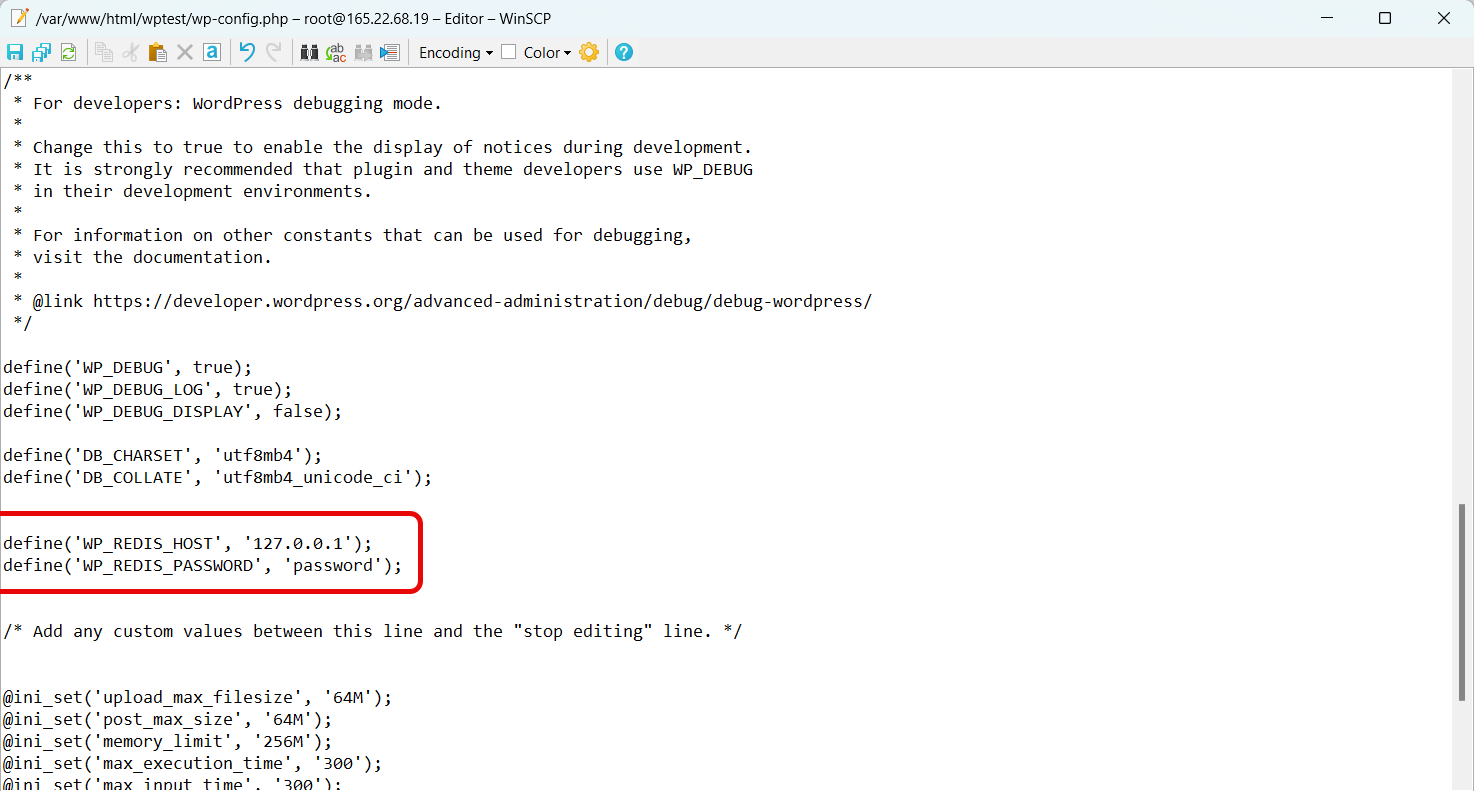This screenshot has height=791, width=1474.
Task: Open the Color dropdown menu
Action: click(x=547, y=53)
